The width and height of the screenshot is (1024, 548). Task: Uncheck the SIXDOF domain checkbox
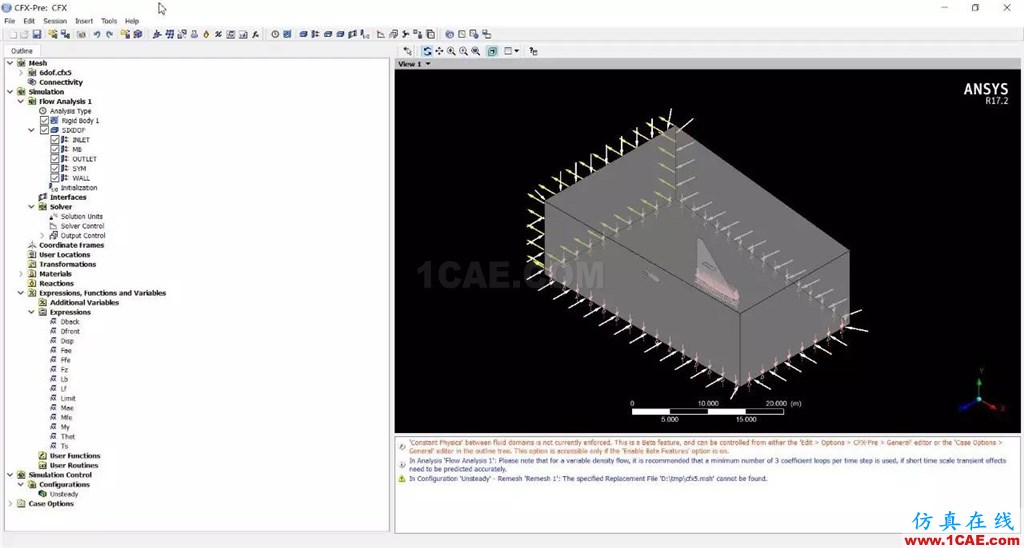[44, 130]
